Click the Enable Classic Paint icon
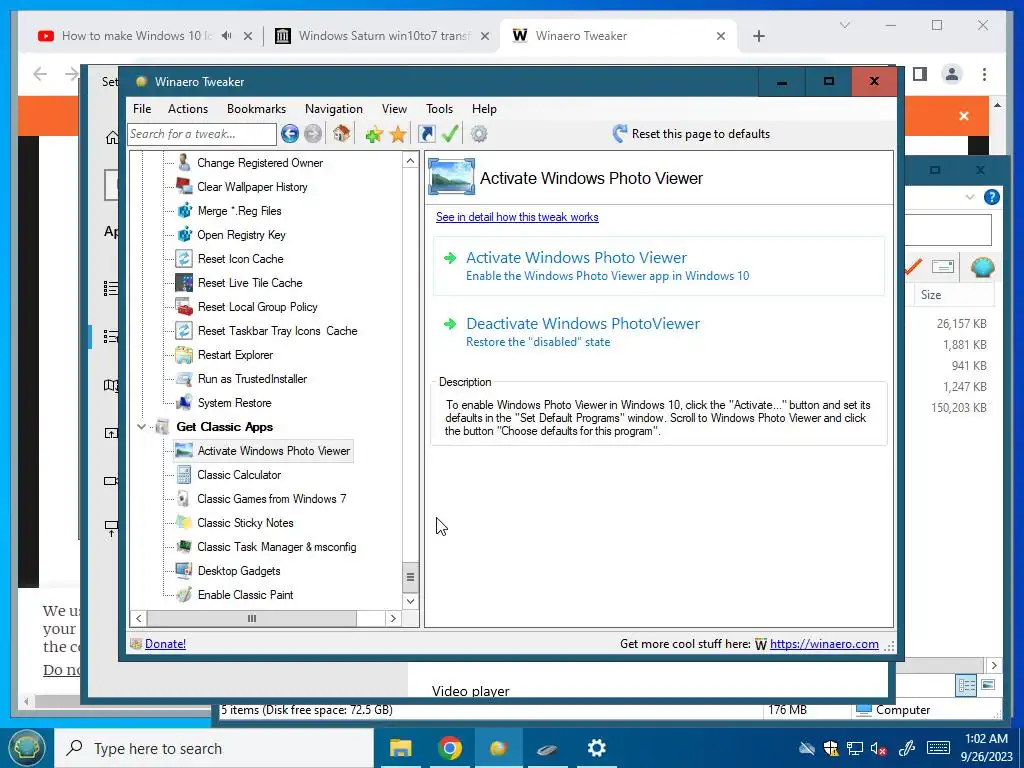Screen dimensions: 1024x768 pyautogui.click(x=184, y=595)
